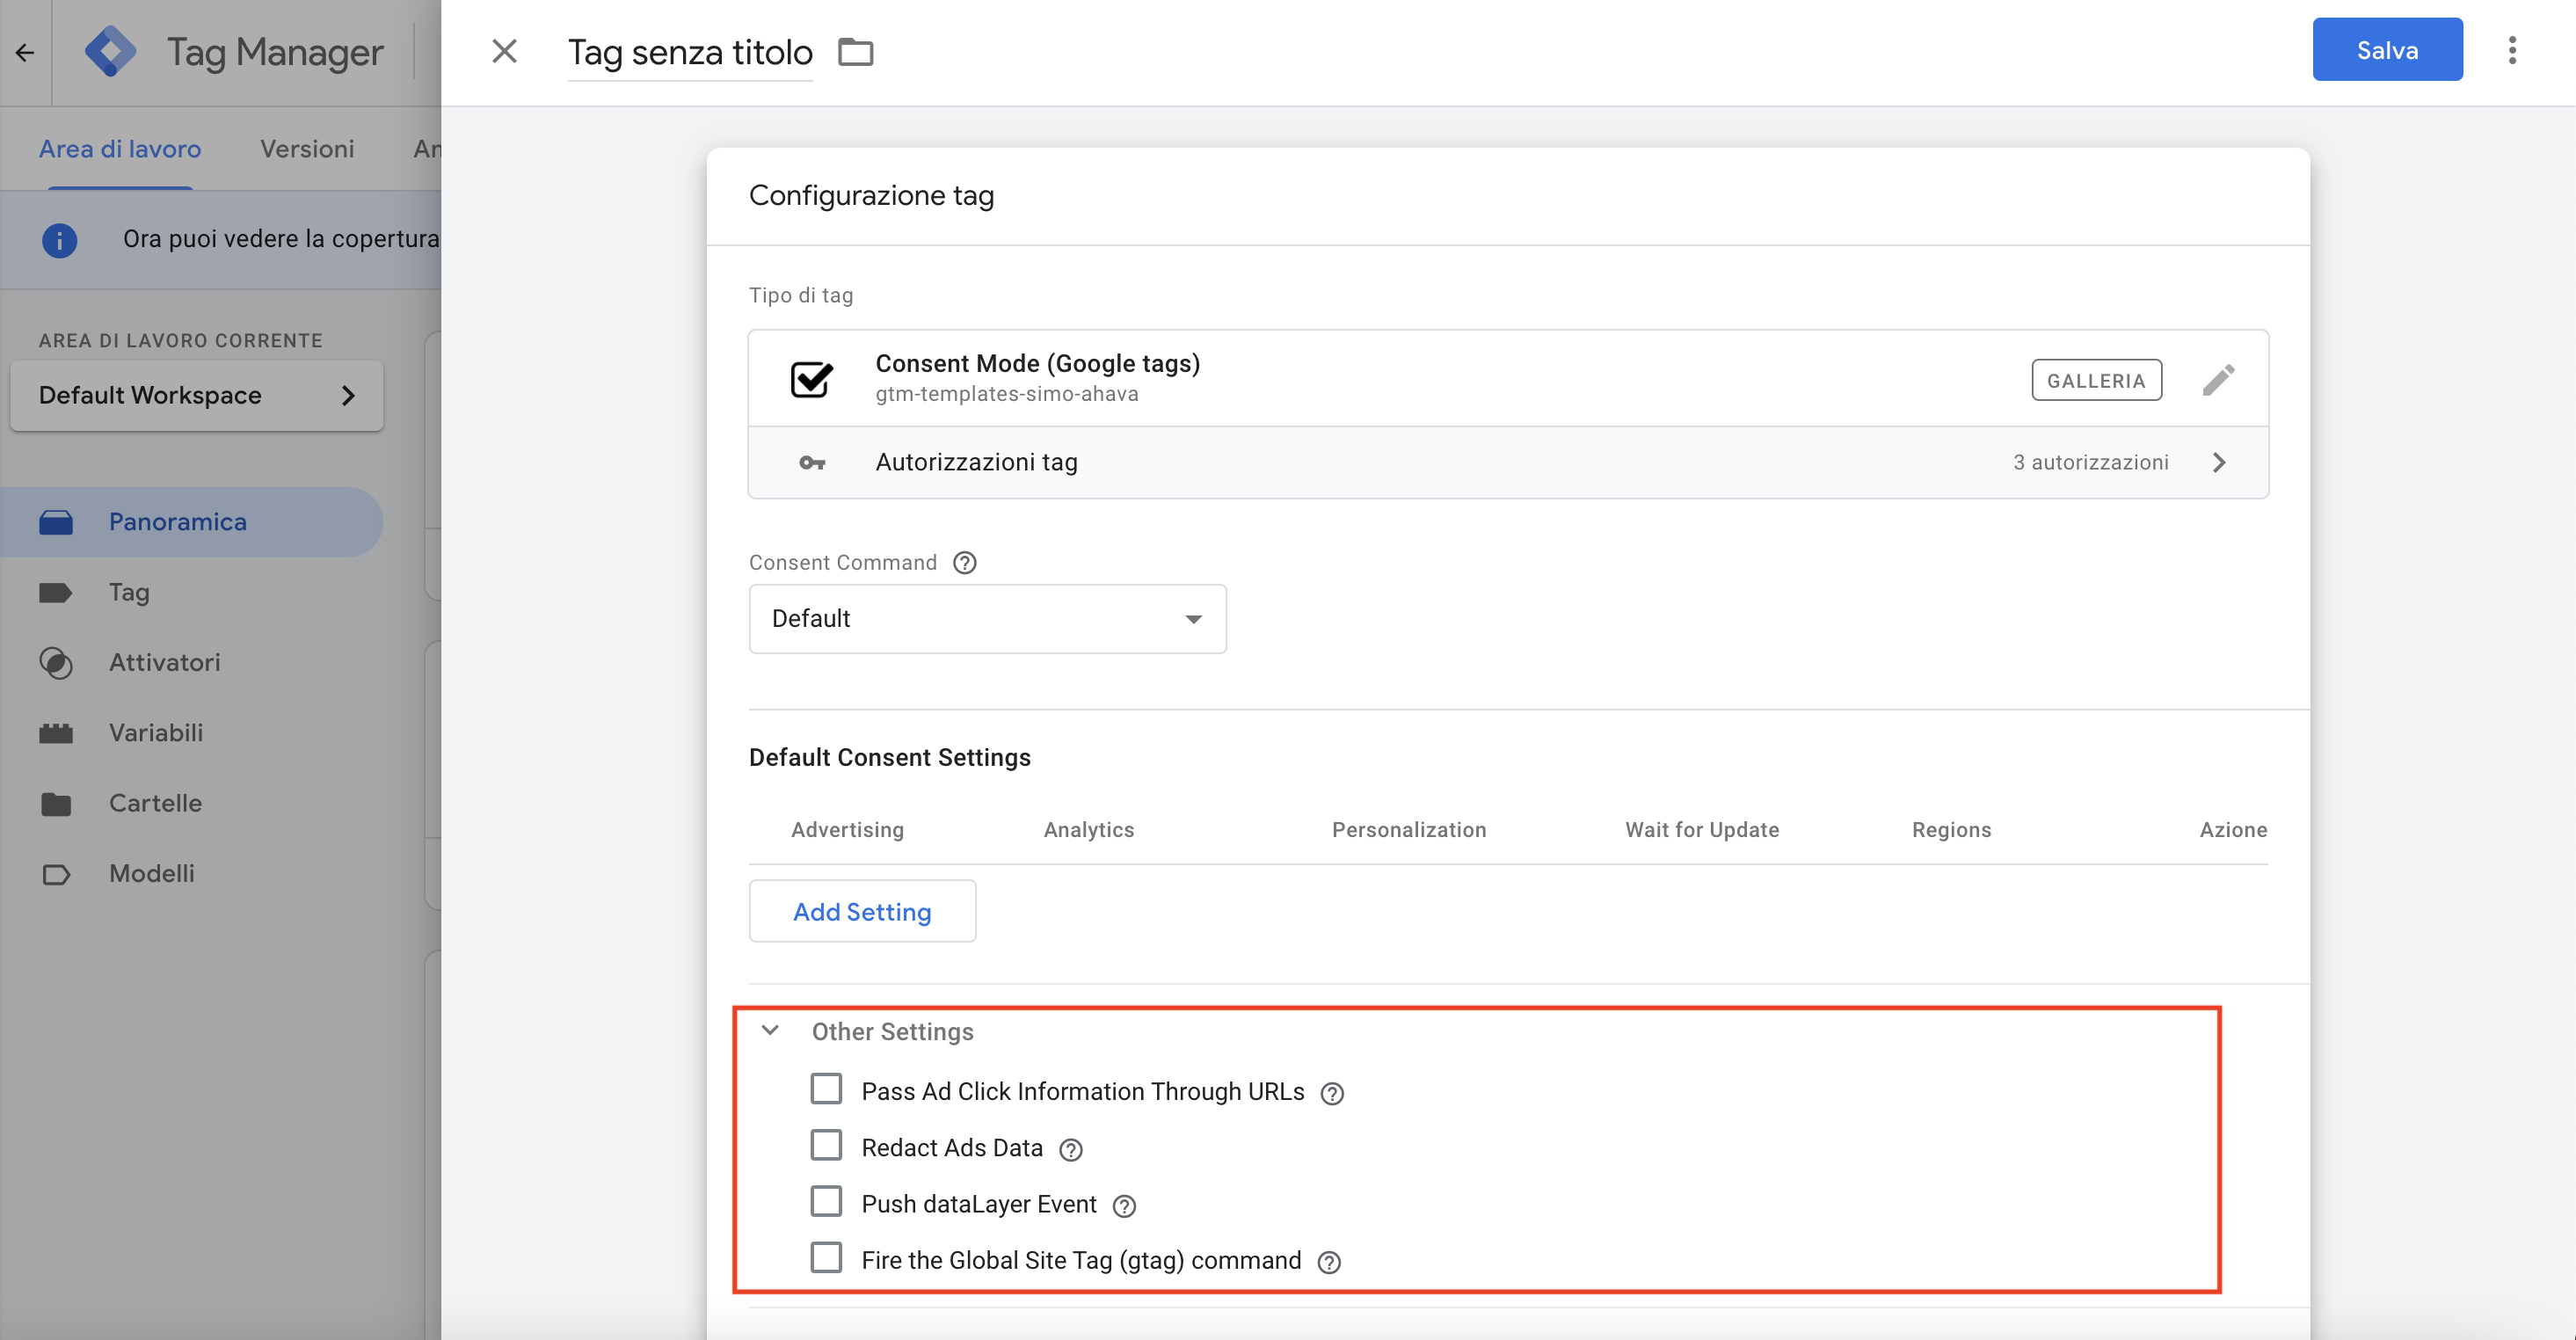2576x1340 pixels.
Task: Click the key icon beside Autorizzazioni tag
Action: click(x=812, y=463)
